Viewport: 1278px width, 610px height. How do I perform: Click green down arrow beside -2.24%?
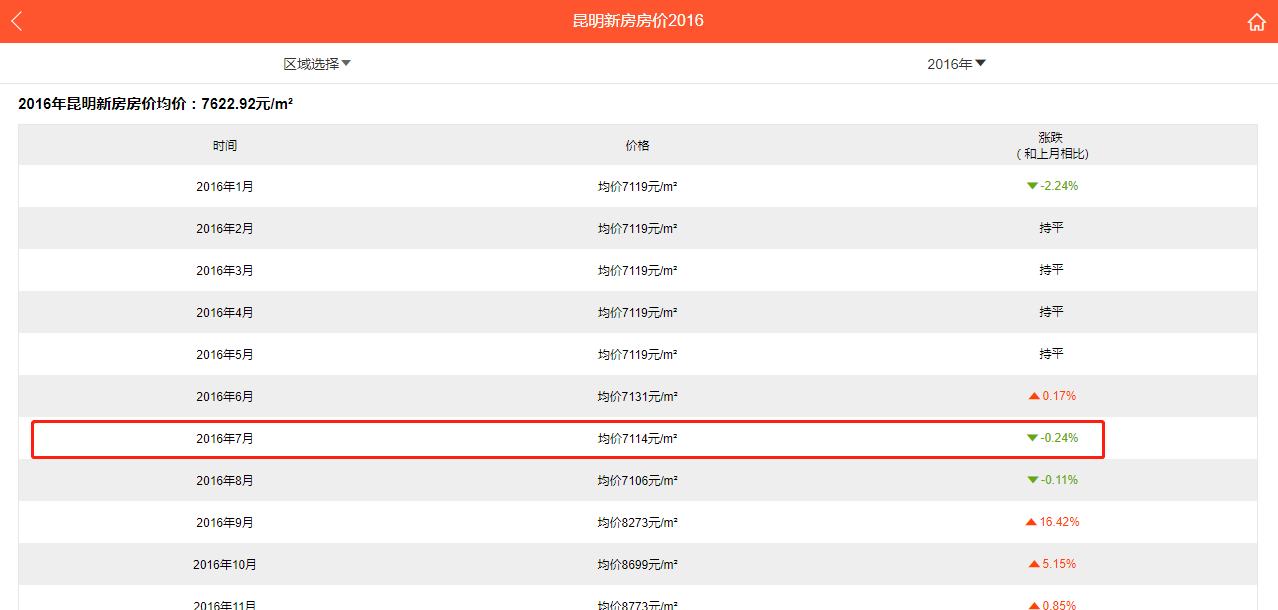(1032, 186)
